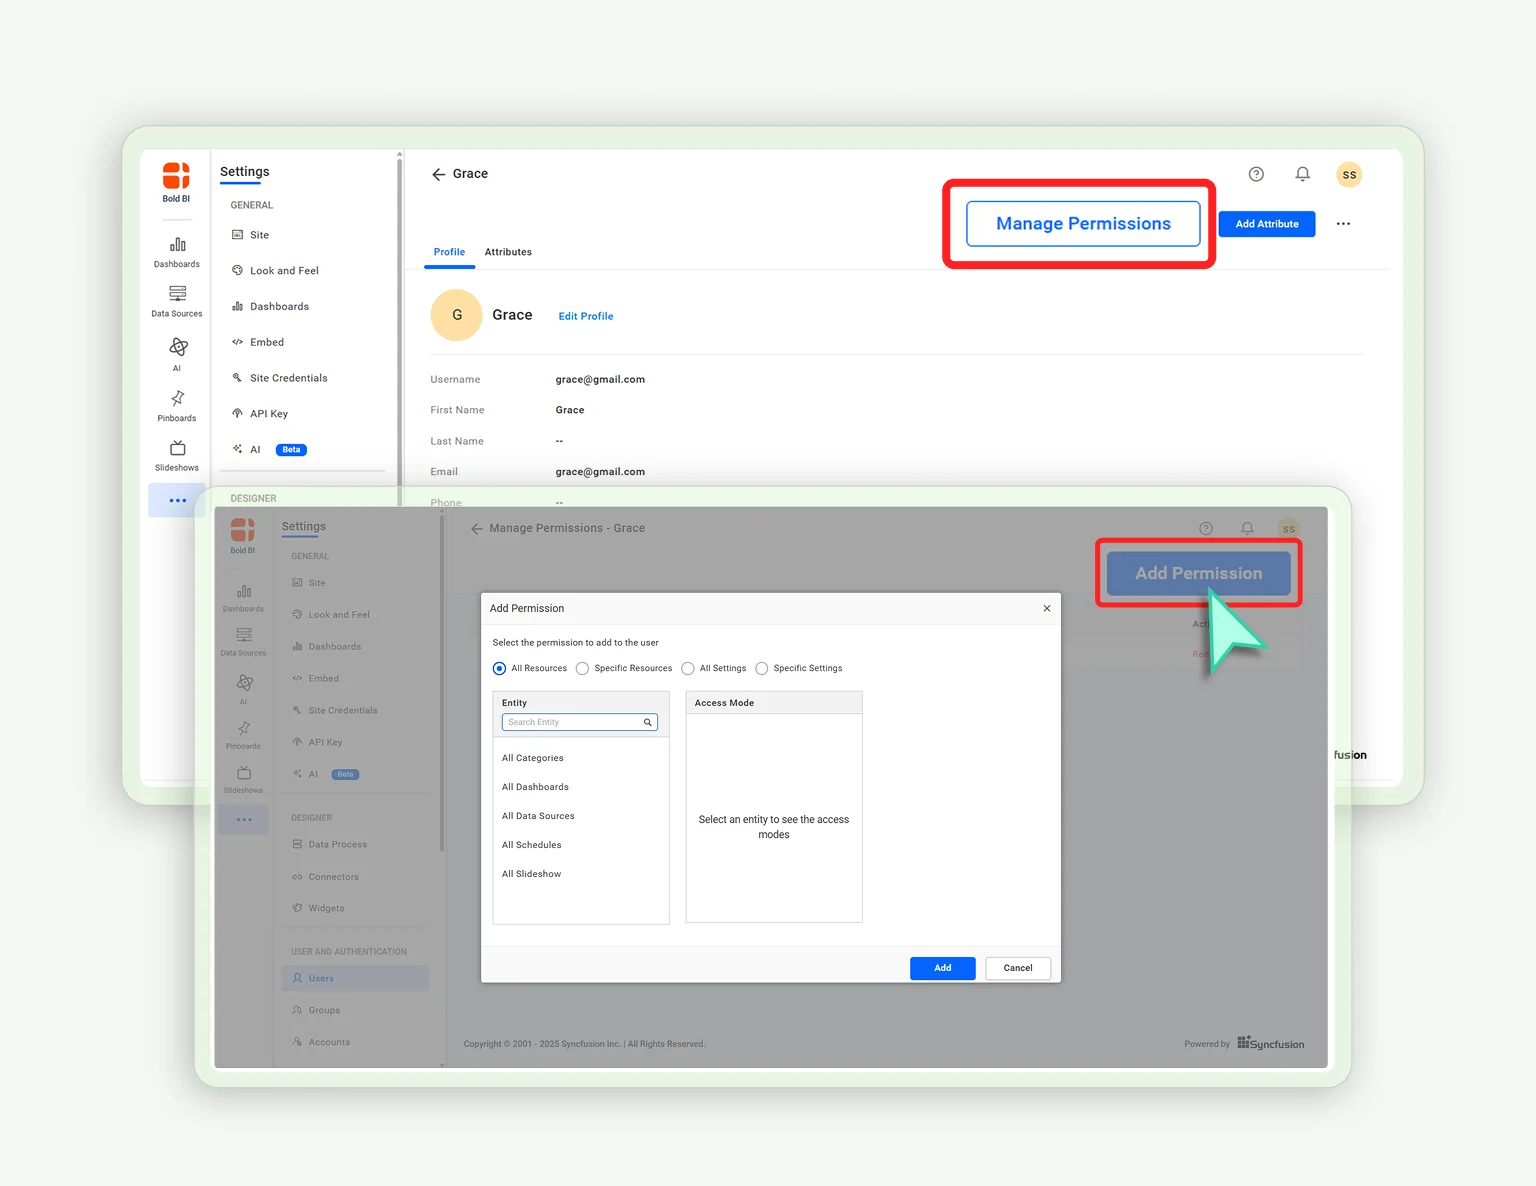The width and height of the screenshot is (1536, 1186).
Task: Open Pinboards from the sidebar
Action: [x=176, y=404]
